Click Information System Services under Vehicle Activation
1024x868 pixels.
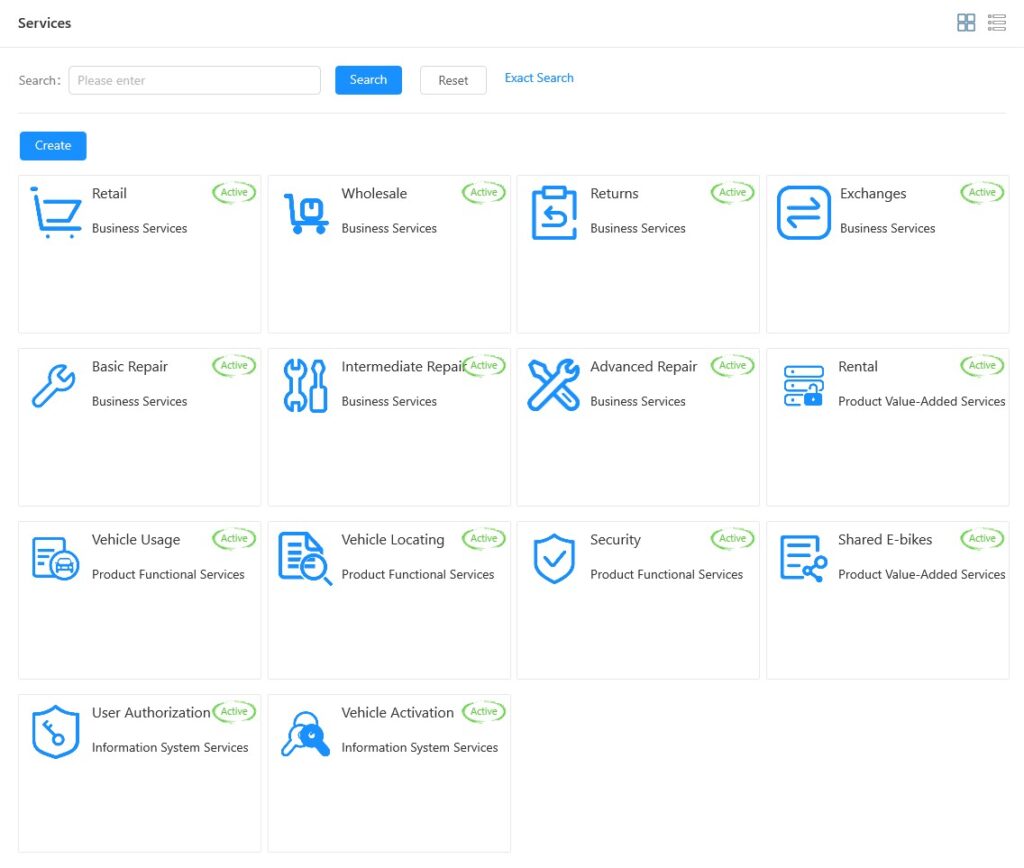click(419, 748)
